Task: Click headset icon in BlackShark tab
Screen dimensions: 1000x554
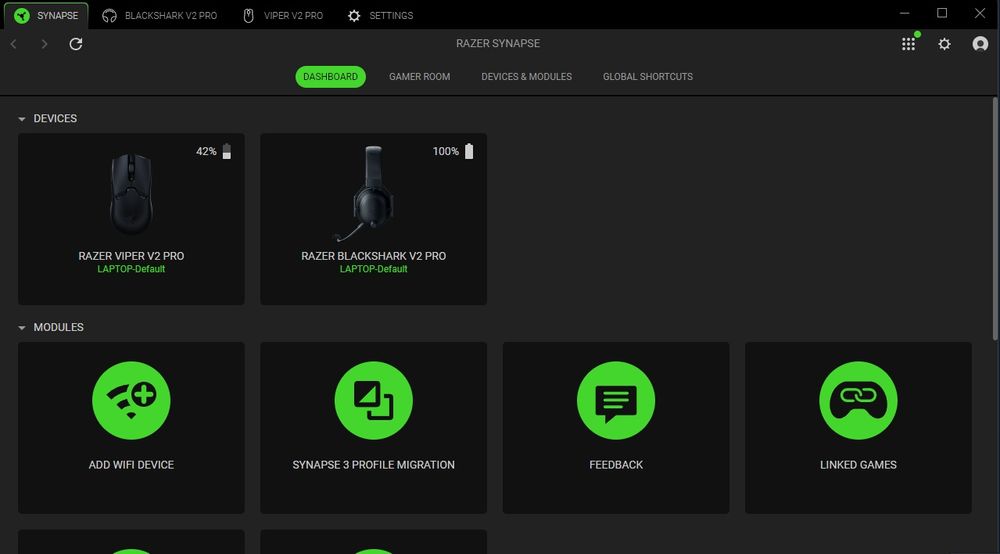Action: 110,15
